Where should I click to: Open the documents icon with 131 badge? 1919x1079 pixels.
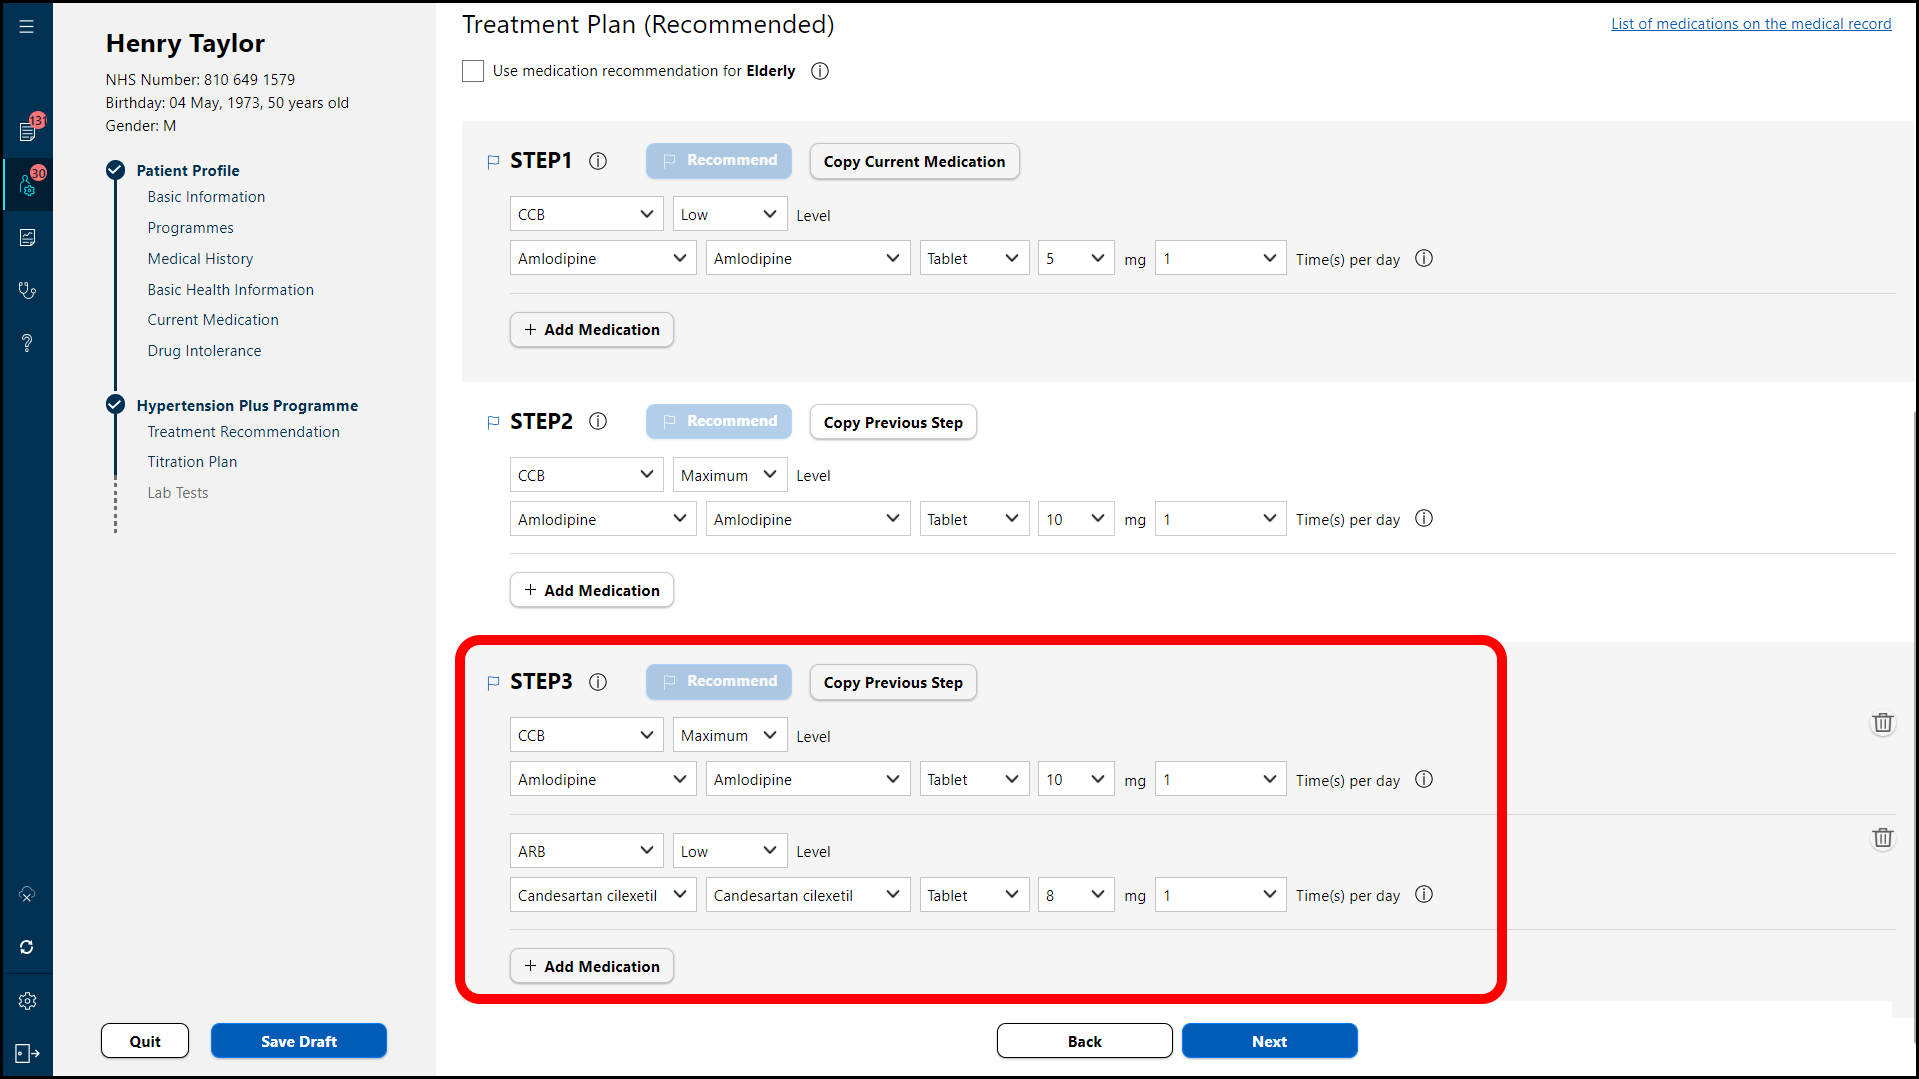coord(28,131)
